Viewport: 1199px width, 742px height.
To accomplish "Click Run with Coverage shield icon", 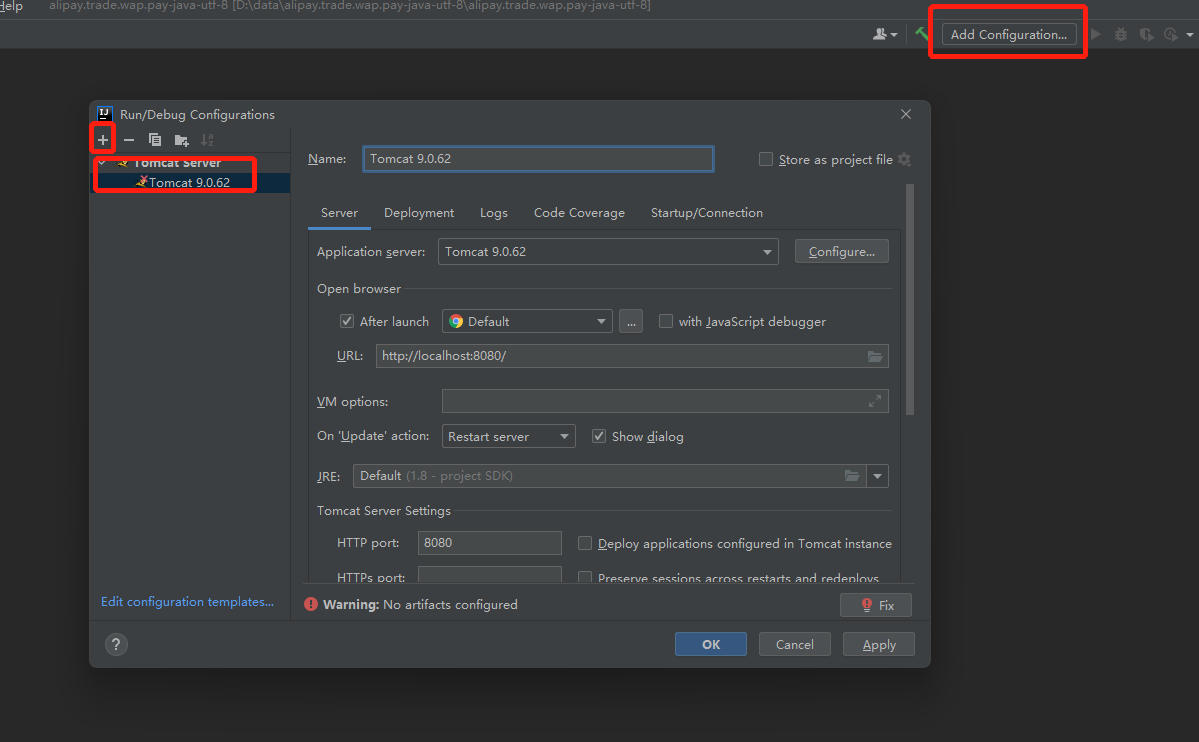I will [1146, 34].
